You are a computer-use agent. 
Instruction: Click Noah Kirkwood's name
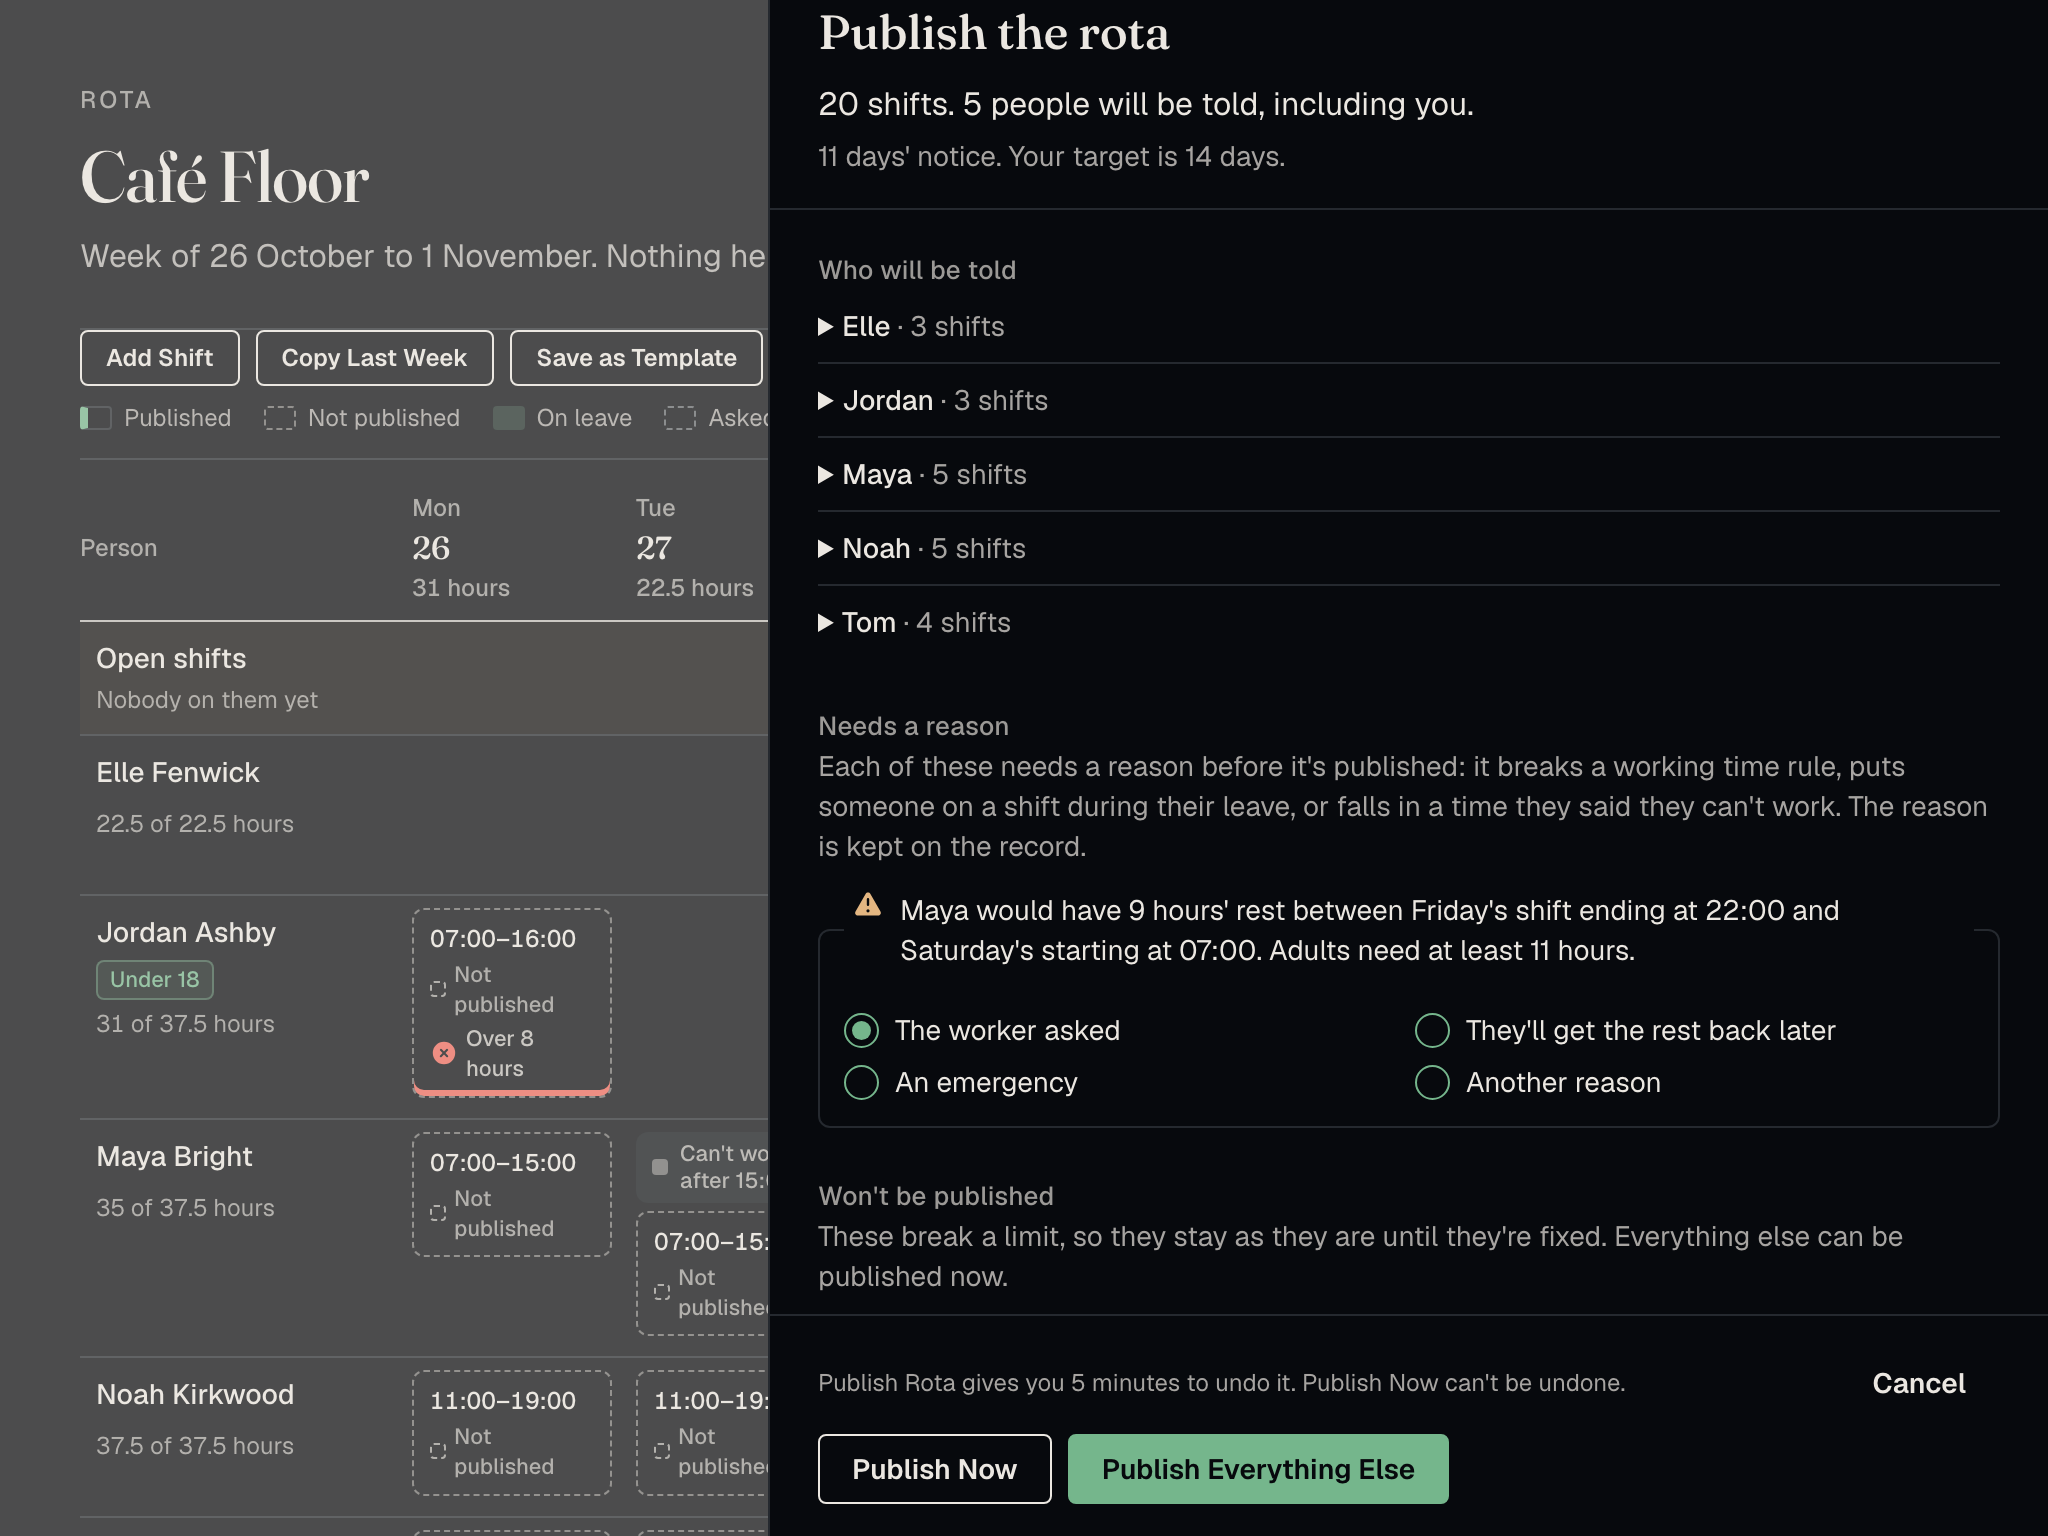(x=195, y=1395)
